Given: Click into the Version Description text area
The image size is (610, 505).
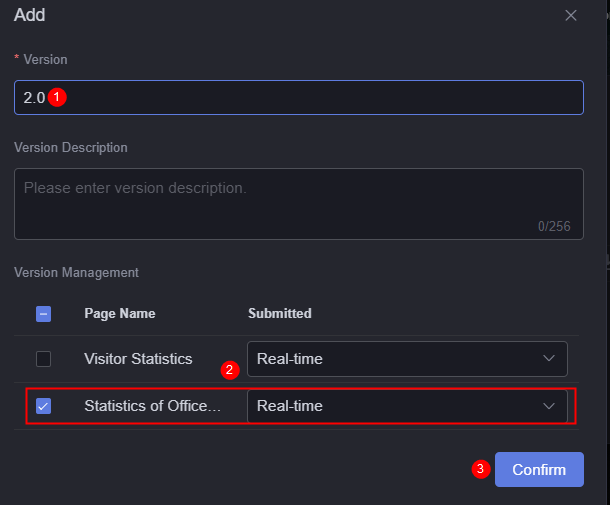Looking at the screenshot, I should click(x=299, y=204).
